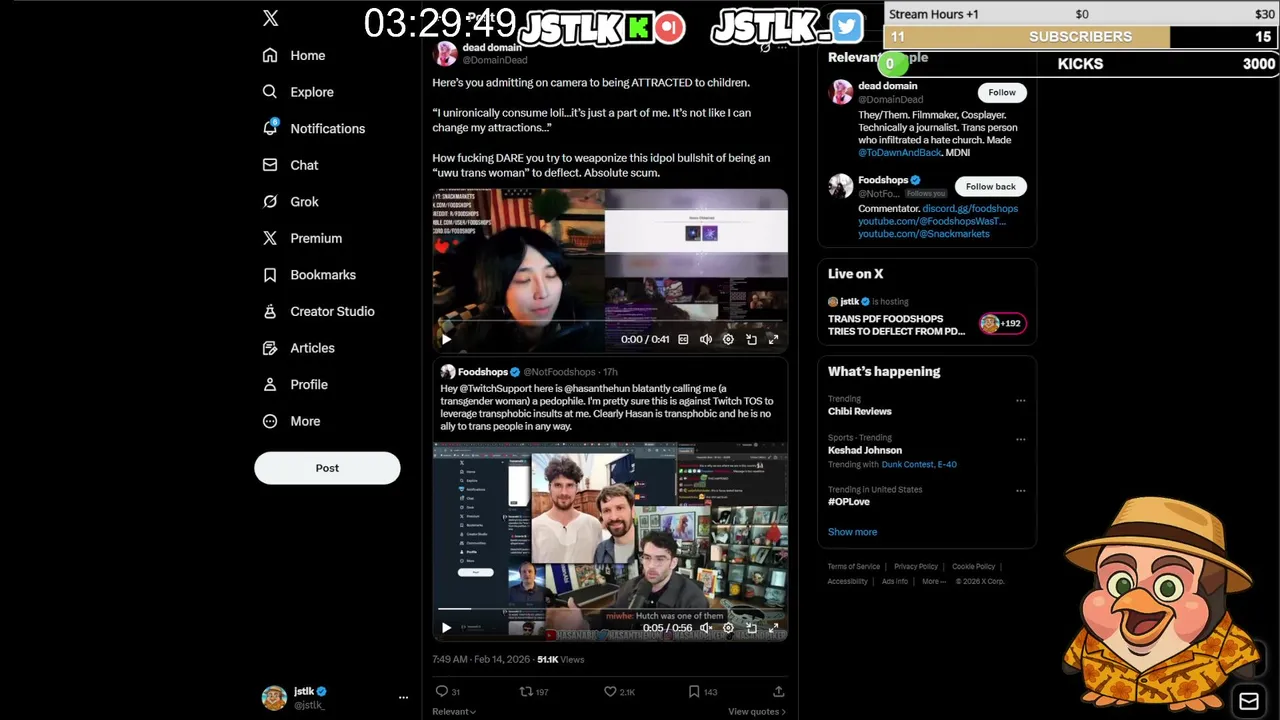Viewport: 1280px width, 720px height.
Task: Click Dunk Contest, E-40 trending link
Action: [919, 464]
